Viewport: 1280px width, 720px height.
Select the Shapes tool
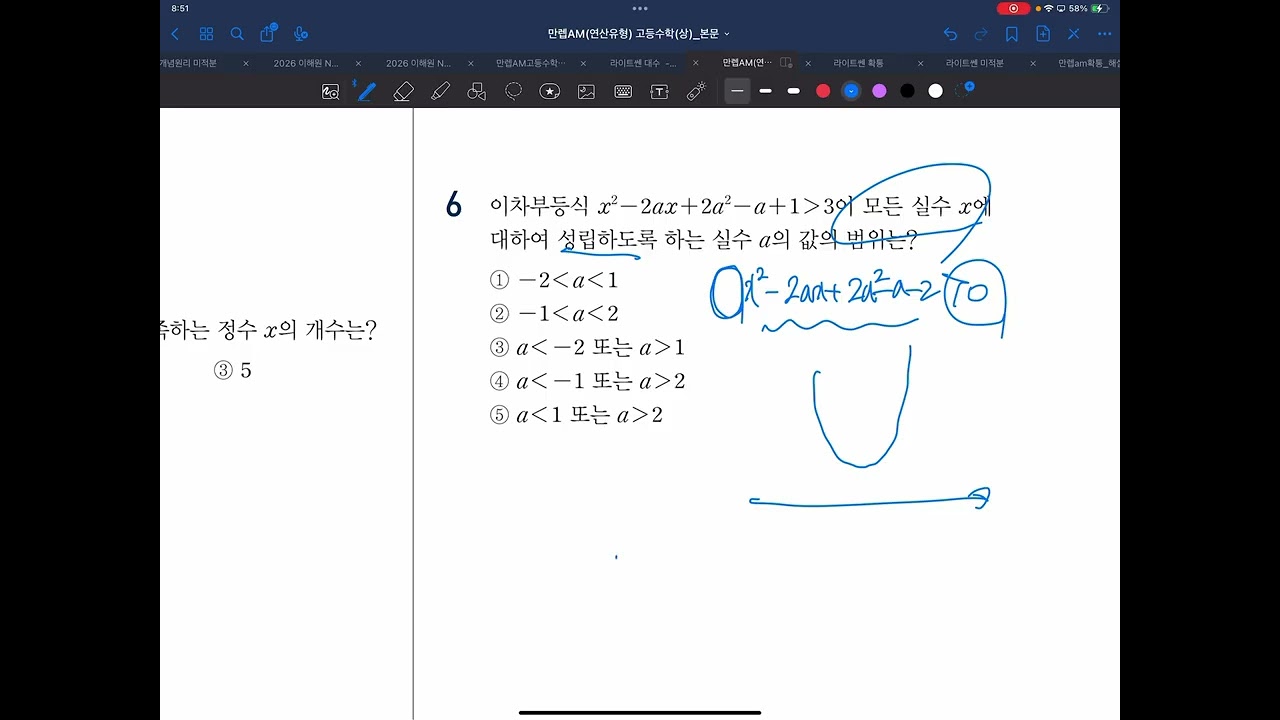(477, 91)
